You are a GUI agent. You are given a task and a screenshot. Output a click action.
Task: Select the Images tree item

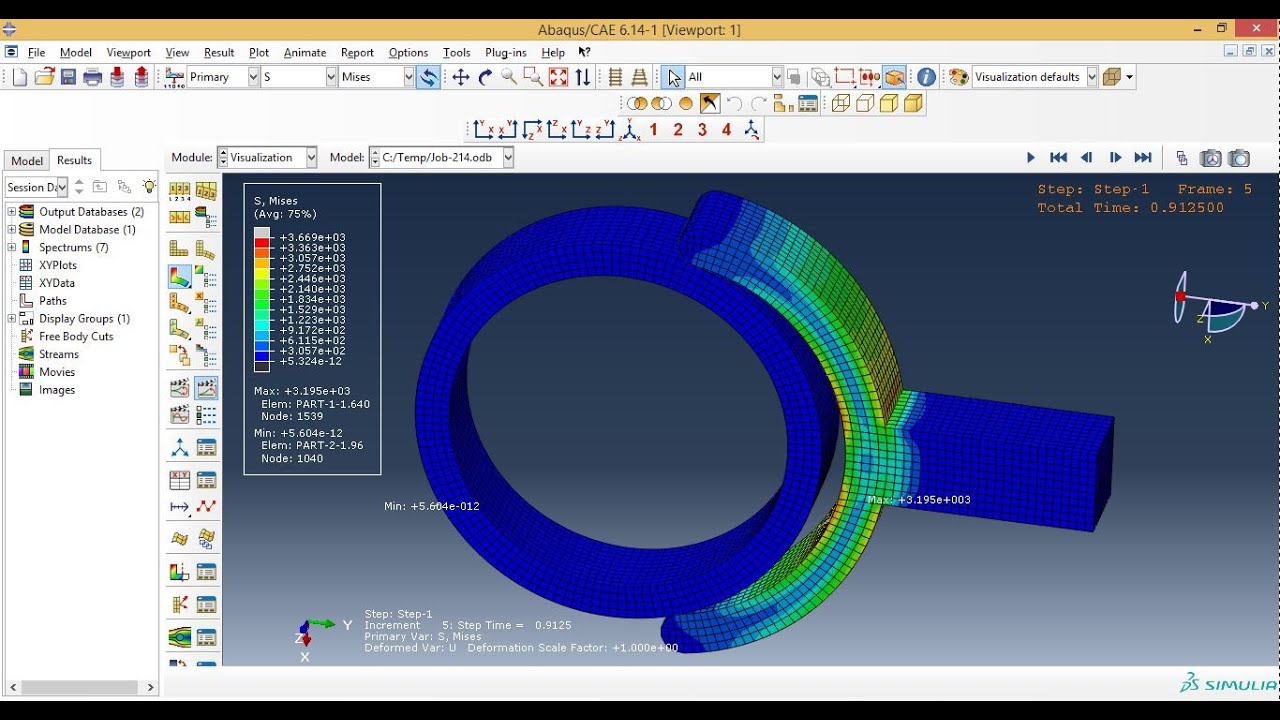click(x=57, y=390)
